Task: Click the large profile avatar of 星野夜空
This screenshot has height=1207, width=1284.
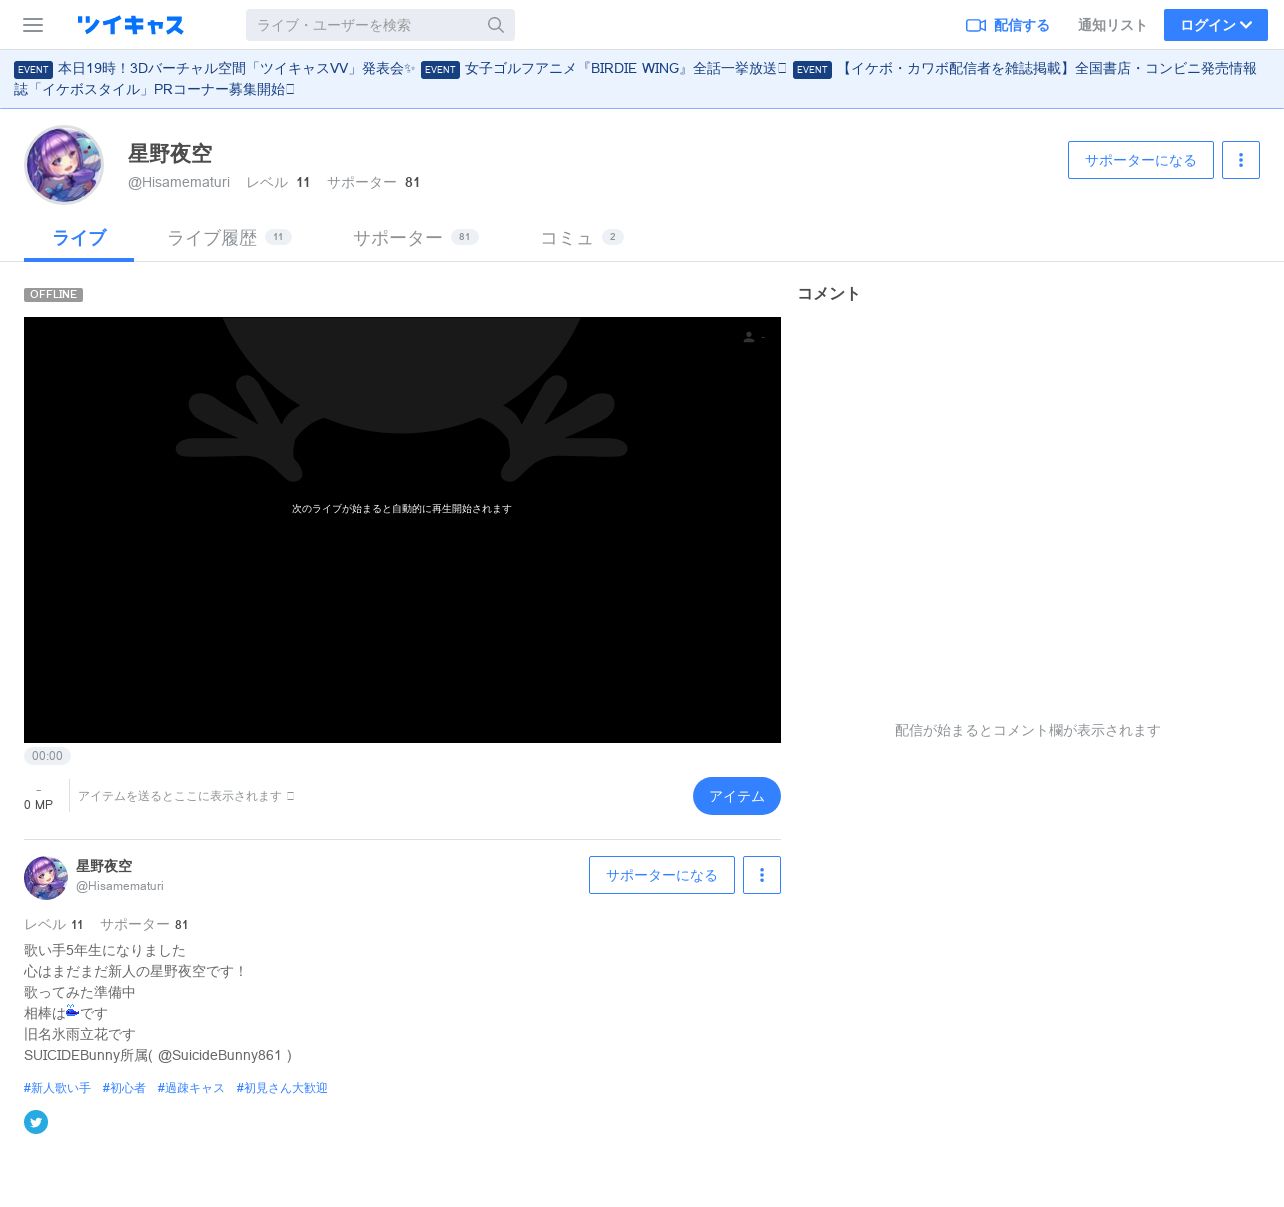Action: [64, 165]
